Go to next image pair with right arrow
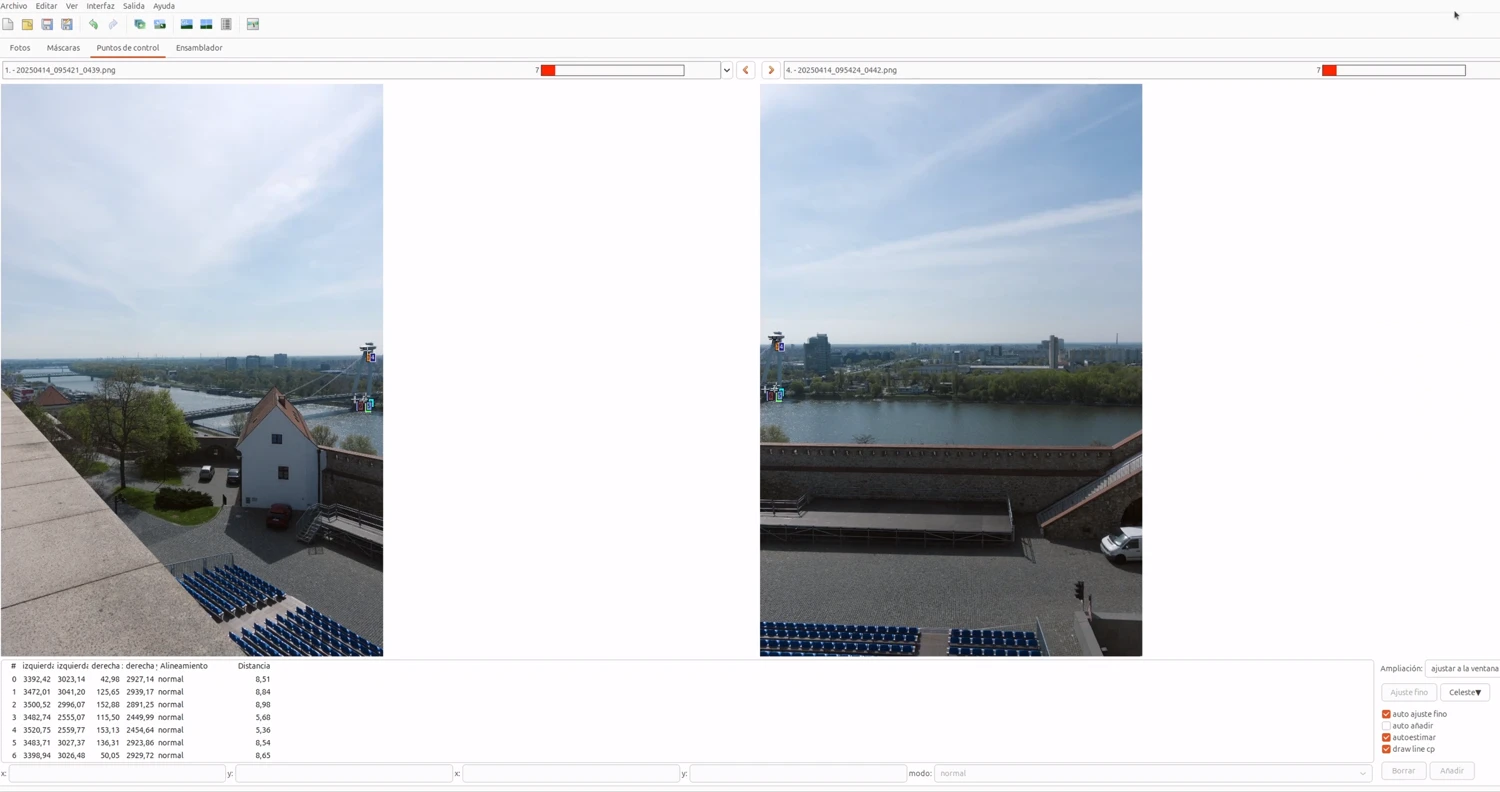 [x=770, y=70]
